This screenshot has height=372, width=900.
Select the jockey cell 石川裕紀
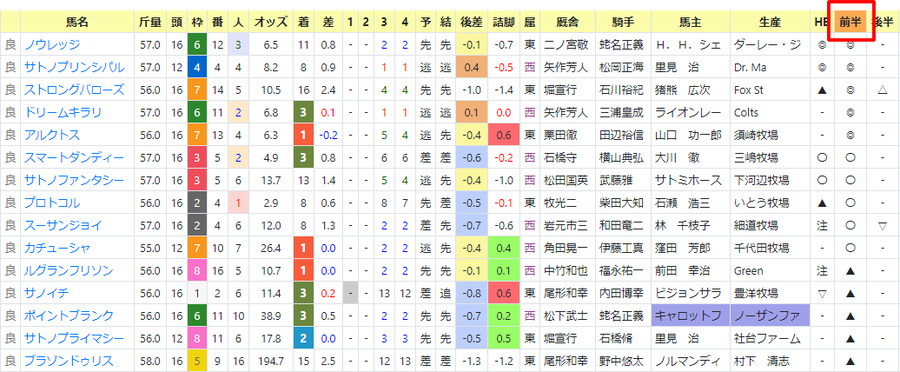[623, 90]
